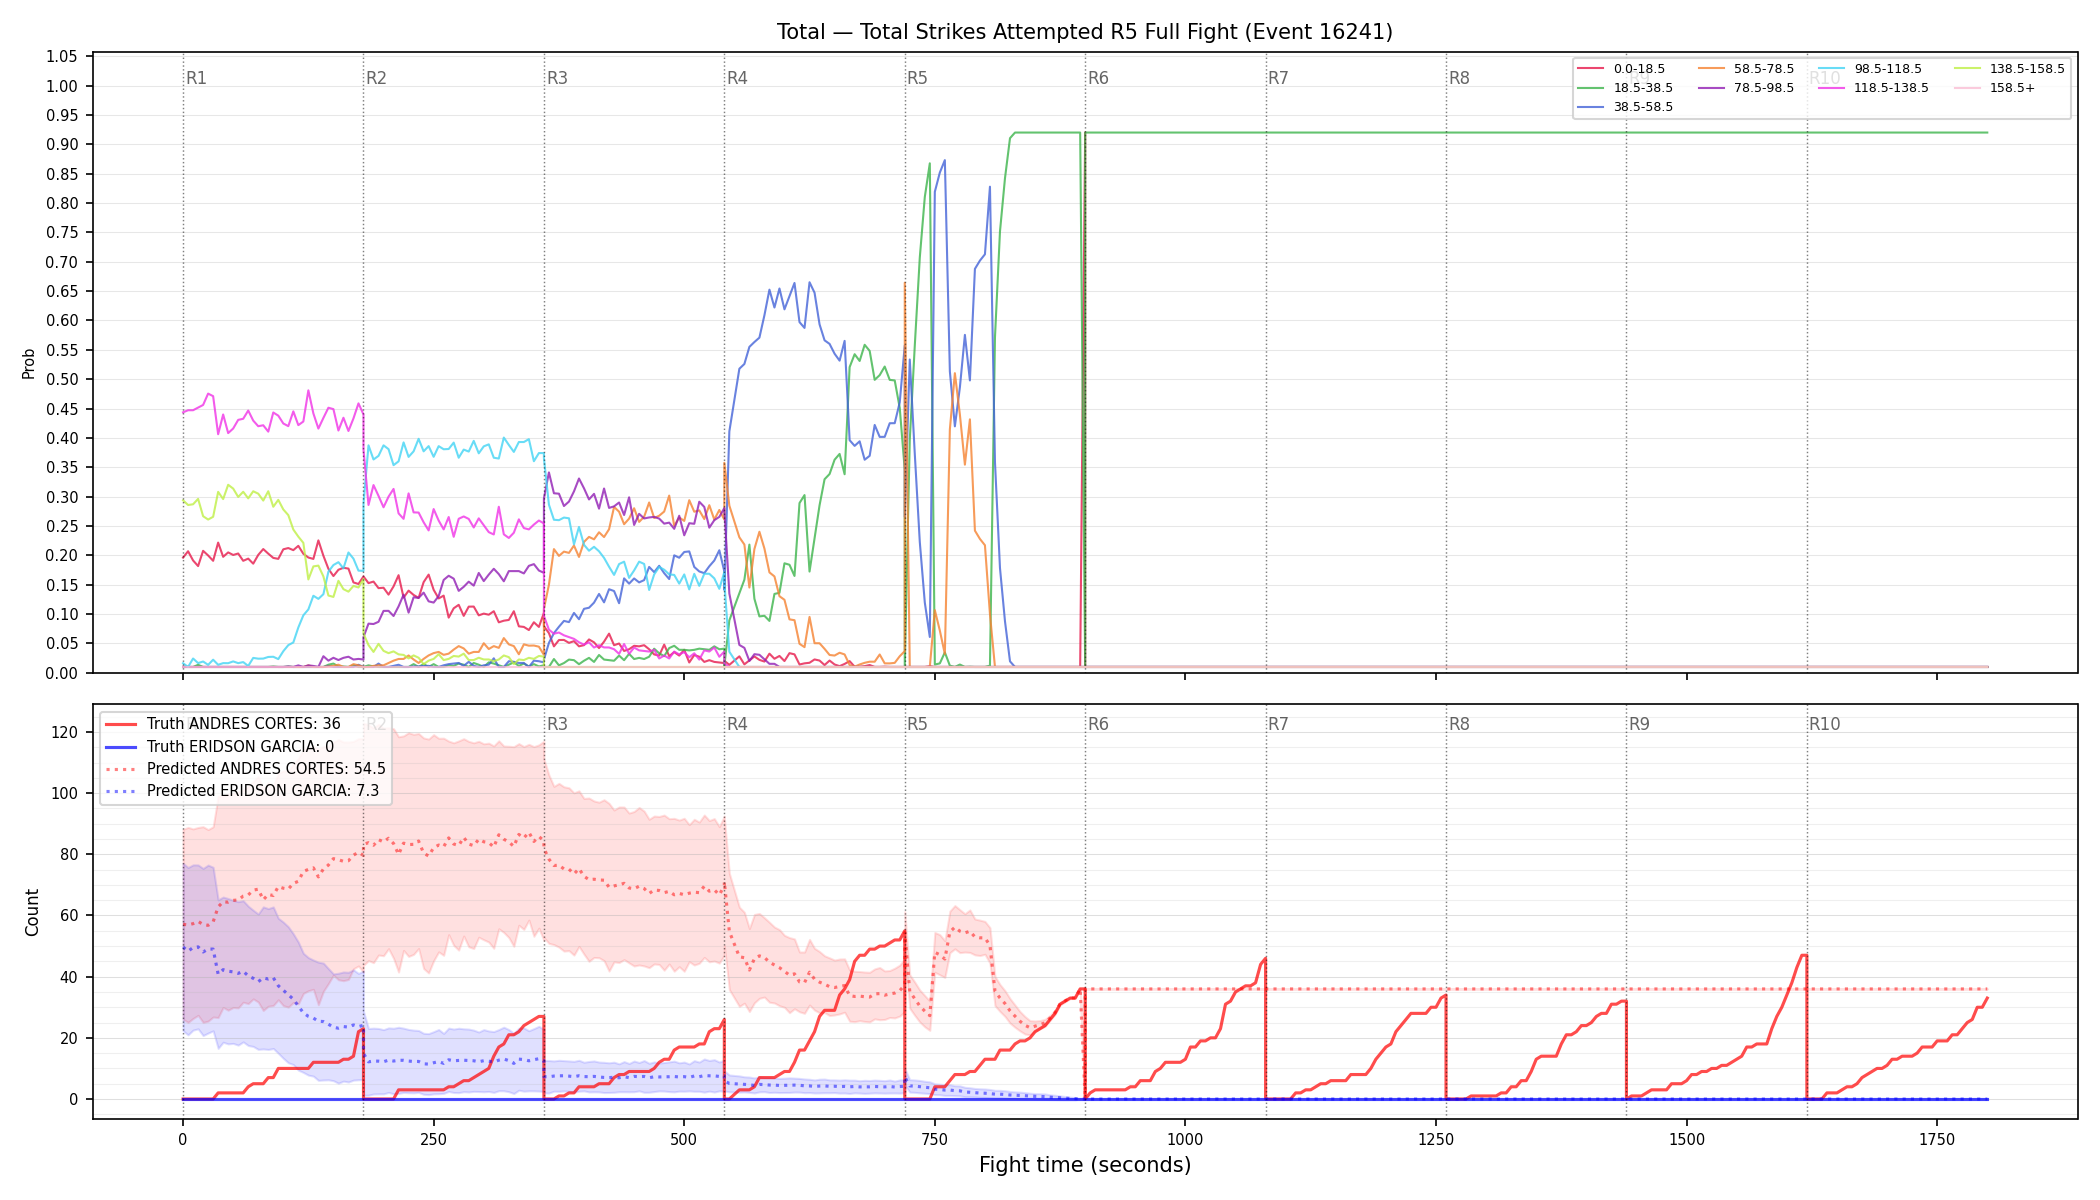Click the R5 round marker in the probability chart

[917, 78]
